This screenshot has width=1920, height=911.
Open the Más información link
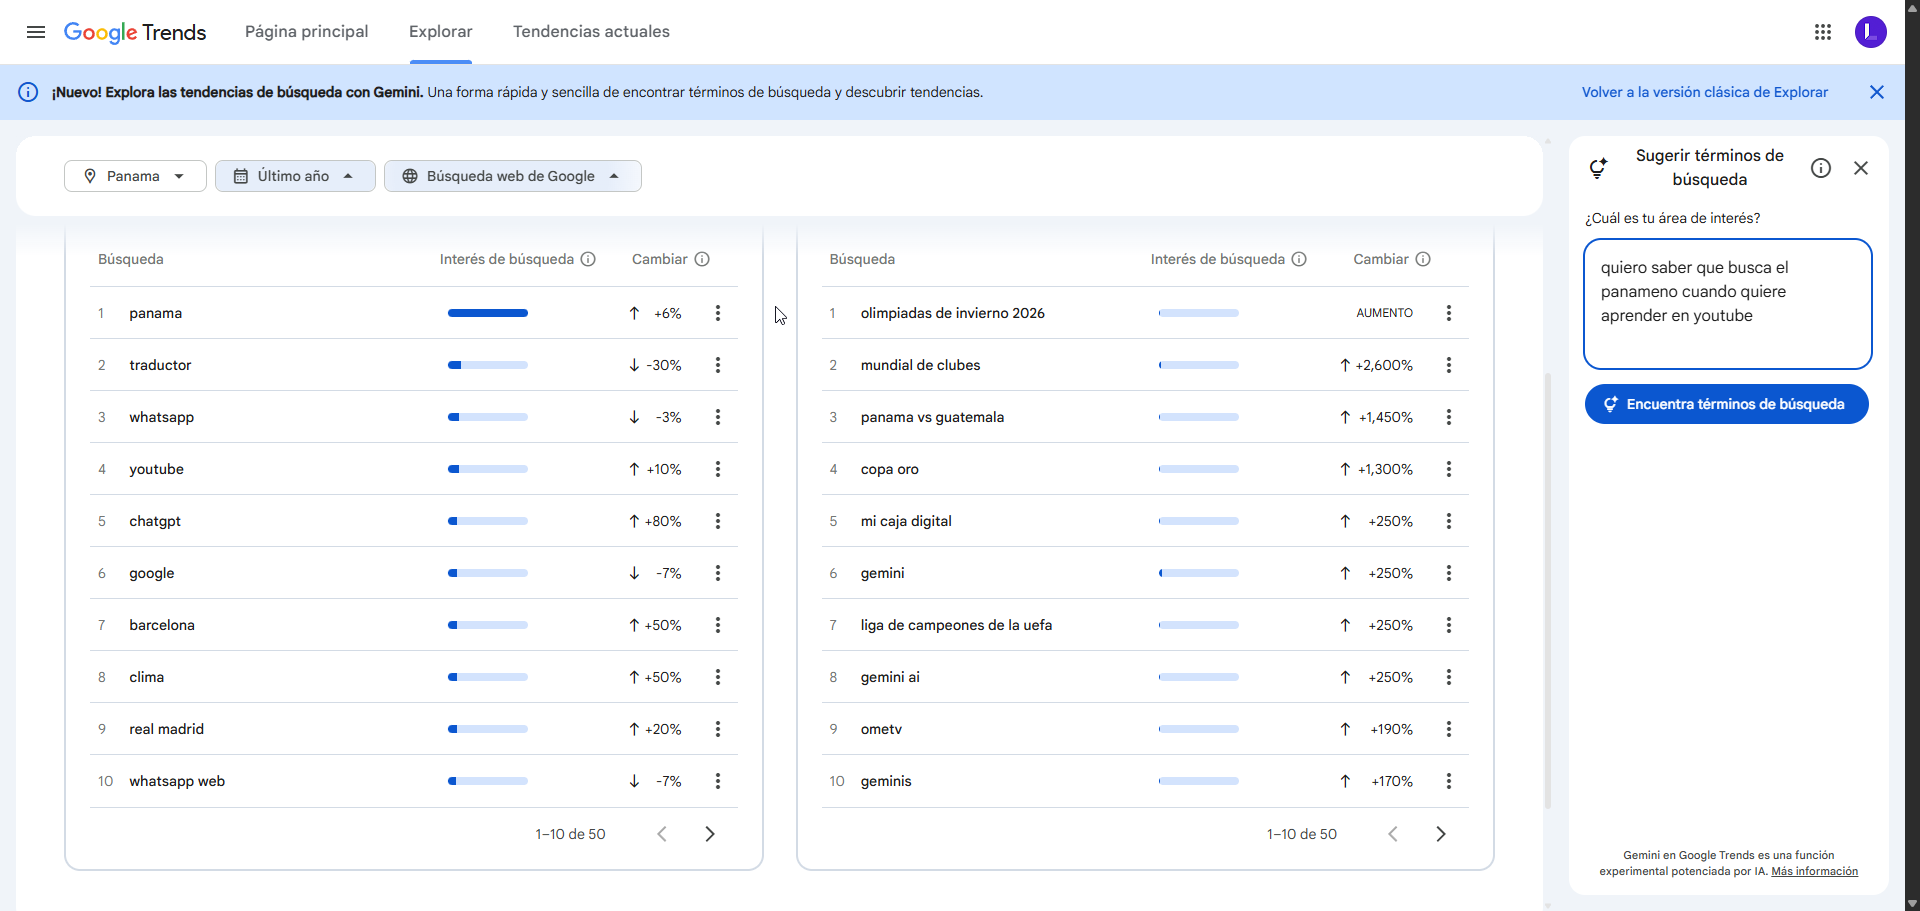pos(1814,871)
